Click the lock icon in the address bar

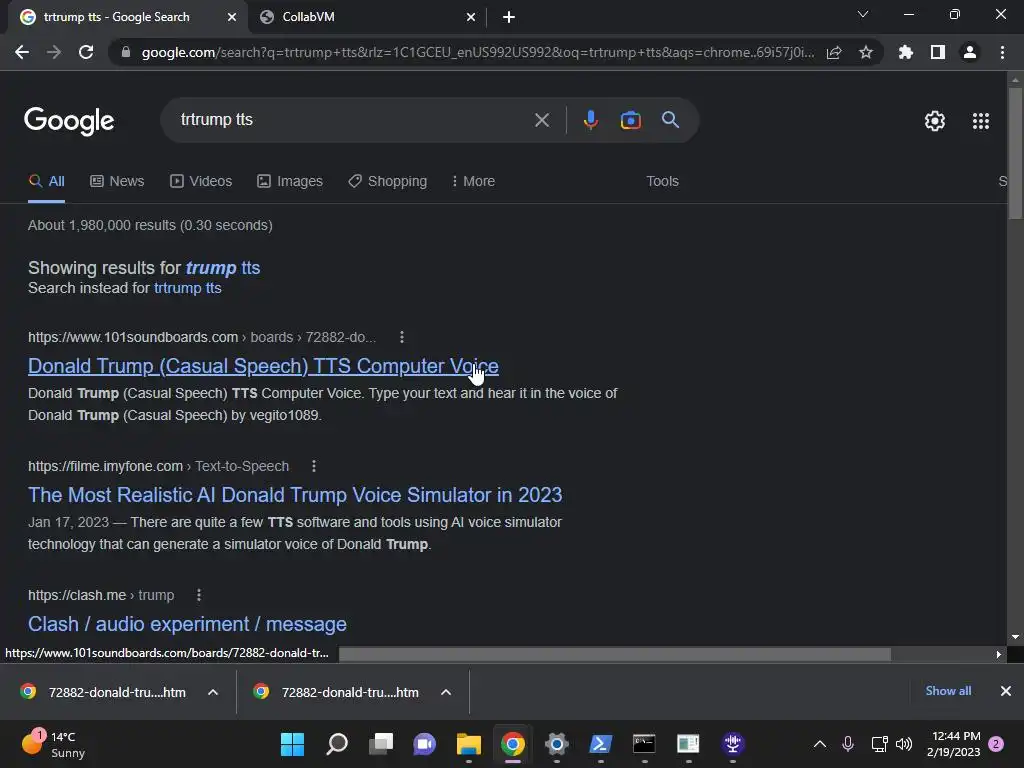pyautogui.click(x=126, y=52)
